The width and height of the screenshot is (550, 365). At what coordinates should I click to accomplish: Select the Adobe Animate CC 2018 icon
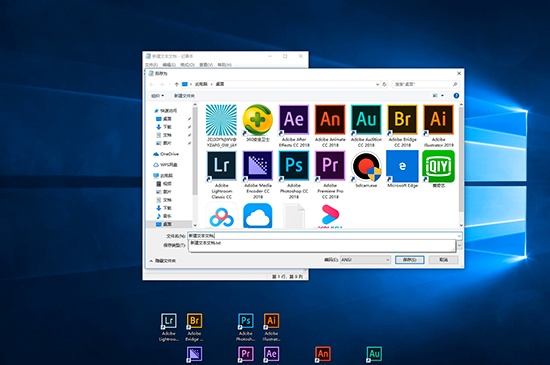pyautogui.click(x=330, y=126)
